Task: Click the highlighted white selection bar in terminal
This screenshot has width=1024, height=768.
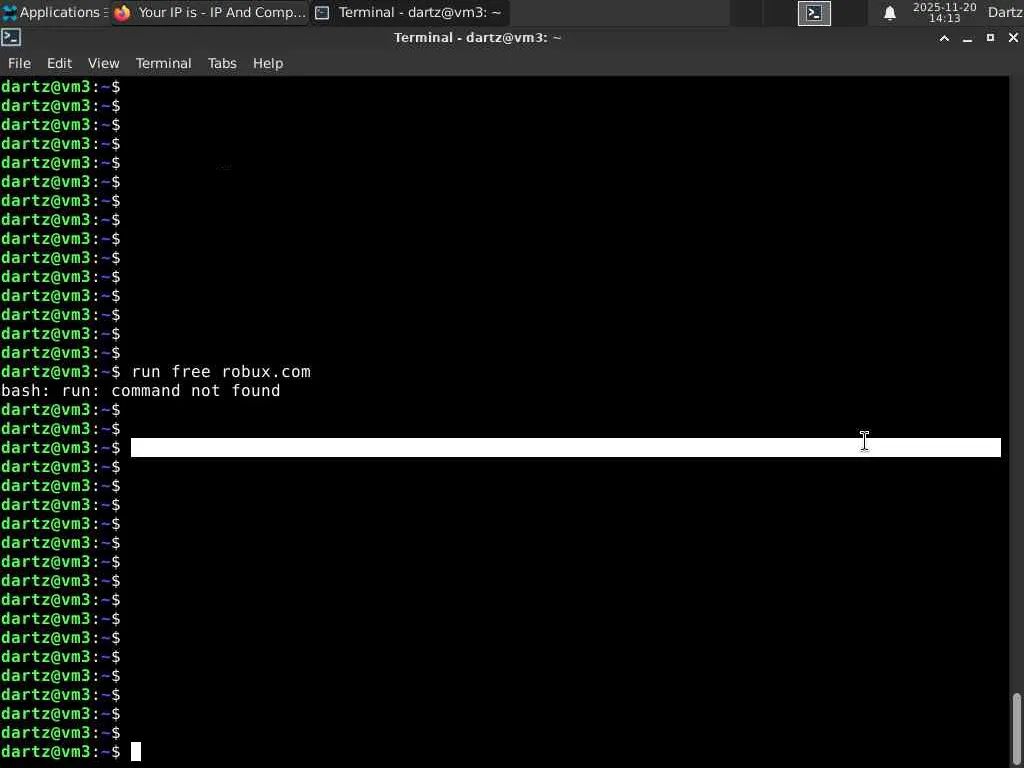Action: (x=566, y=447)
